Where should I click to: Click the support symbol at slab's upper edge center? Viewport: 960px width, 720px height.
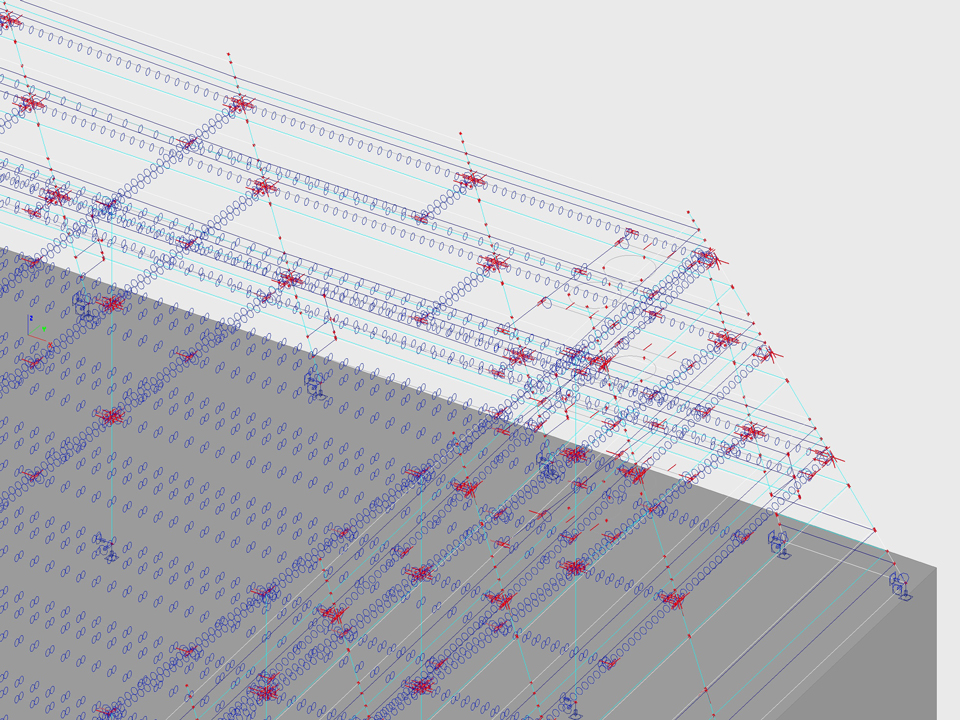[315, 382]
